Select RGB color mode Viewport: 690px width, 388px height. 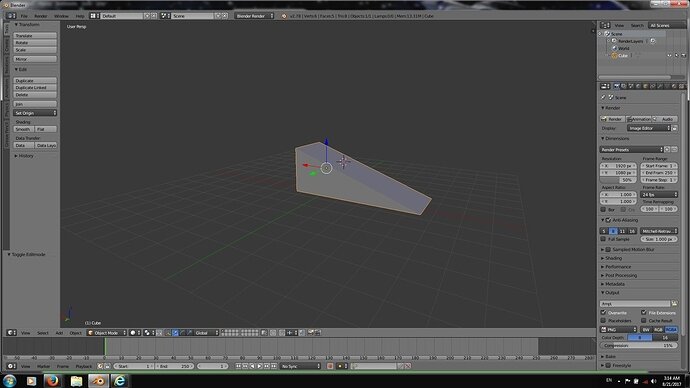(658, 329)
